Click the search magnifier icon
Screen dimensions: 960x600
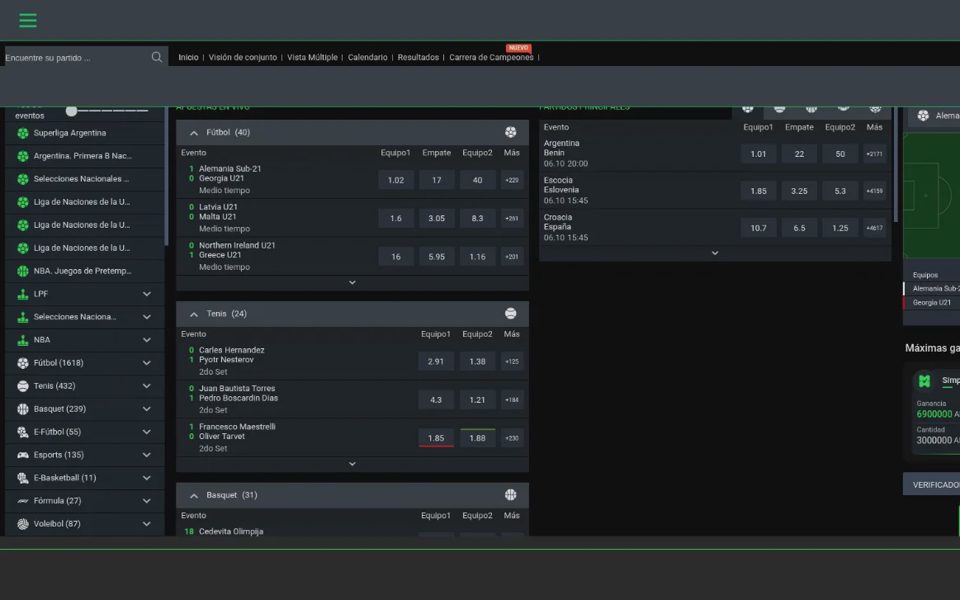(157, 57)
